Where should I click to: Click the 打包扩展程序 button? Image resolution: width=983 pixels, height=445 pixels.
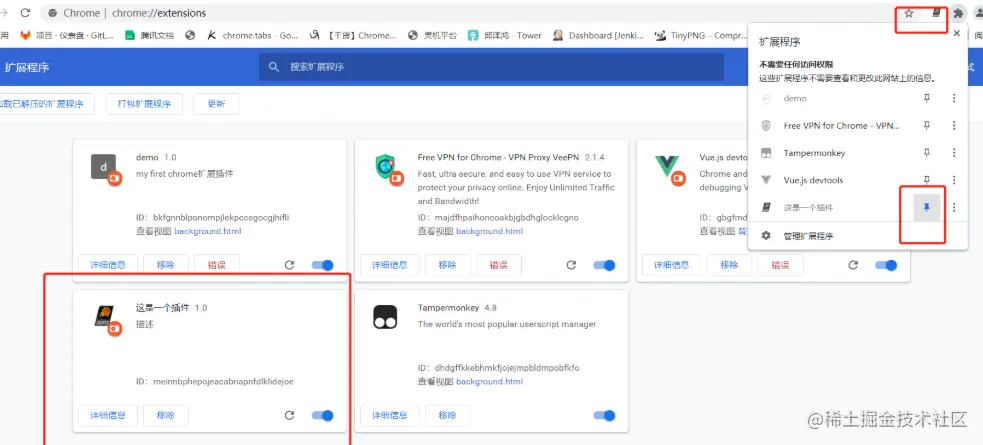click(144, 104)
